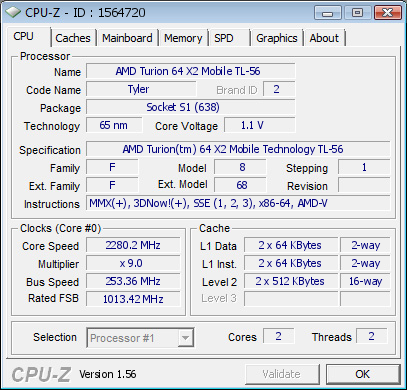Click the Level 2 cache size field
The width and height of the screenshot is (407, 390).
(291, 281)
